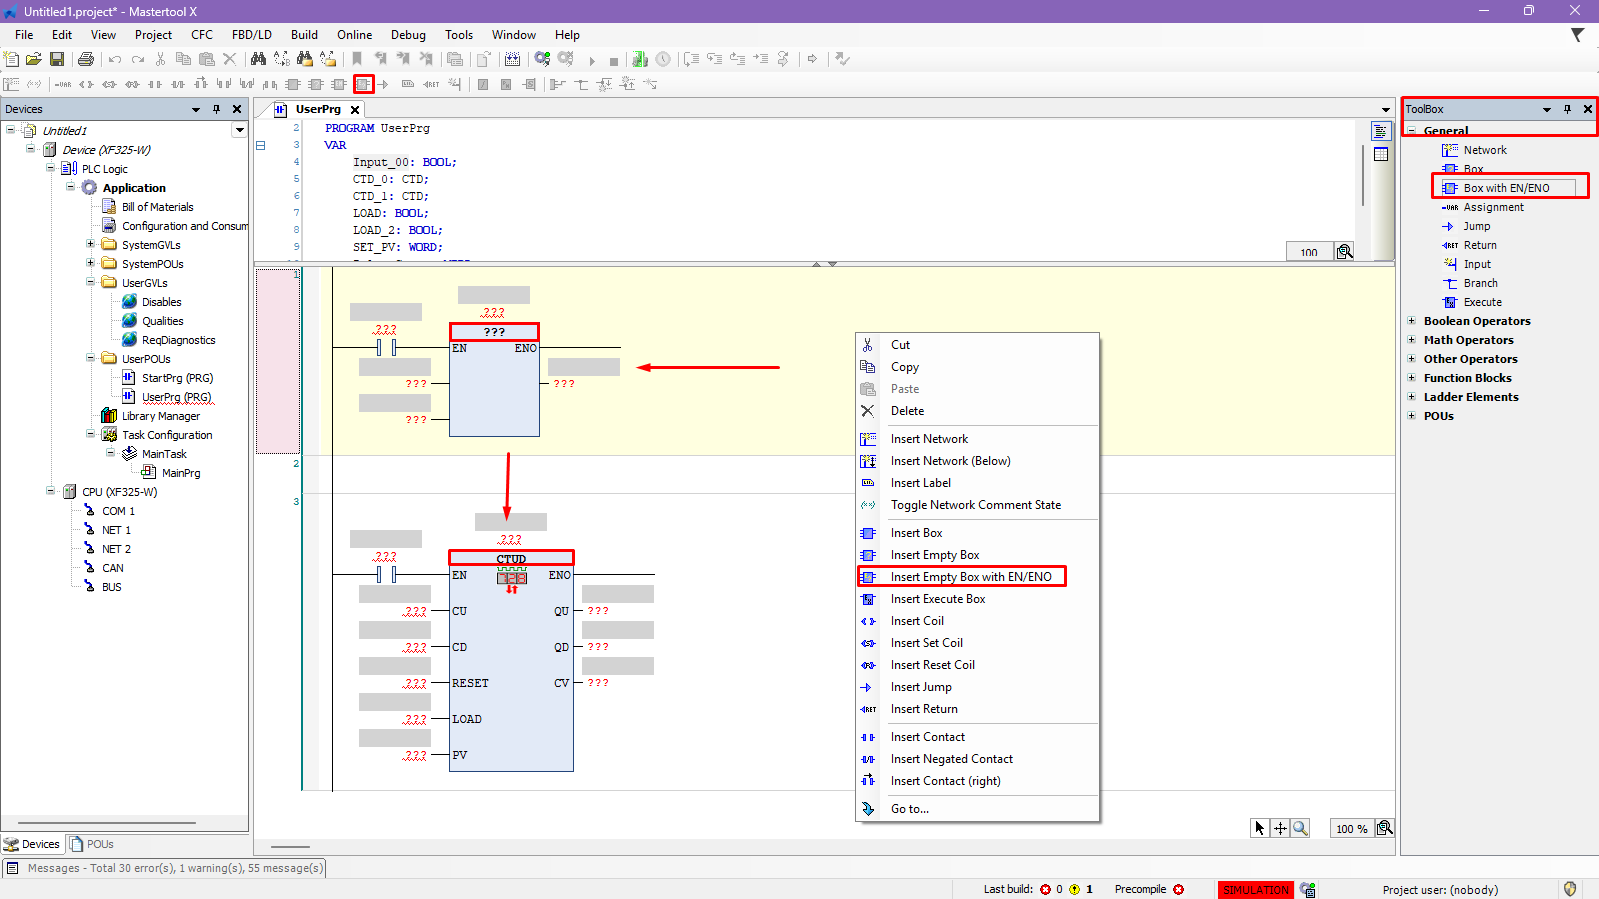Click the Open project folder icon
The image size is (1599, 899).
(34, 60)
